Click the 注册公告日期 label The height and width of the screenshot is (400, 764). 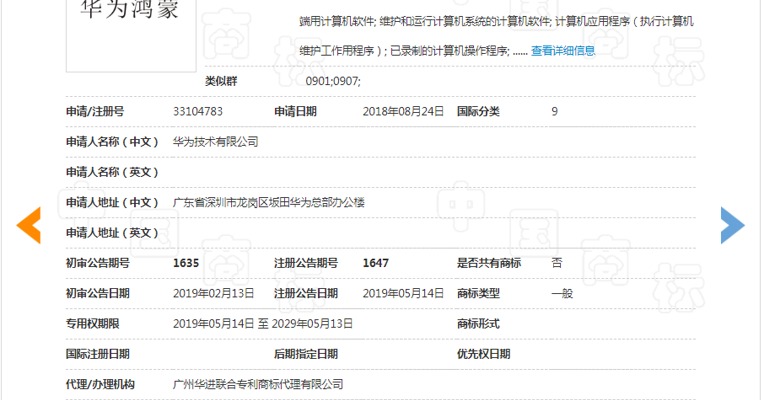306,293
